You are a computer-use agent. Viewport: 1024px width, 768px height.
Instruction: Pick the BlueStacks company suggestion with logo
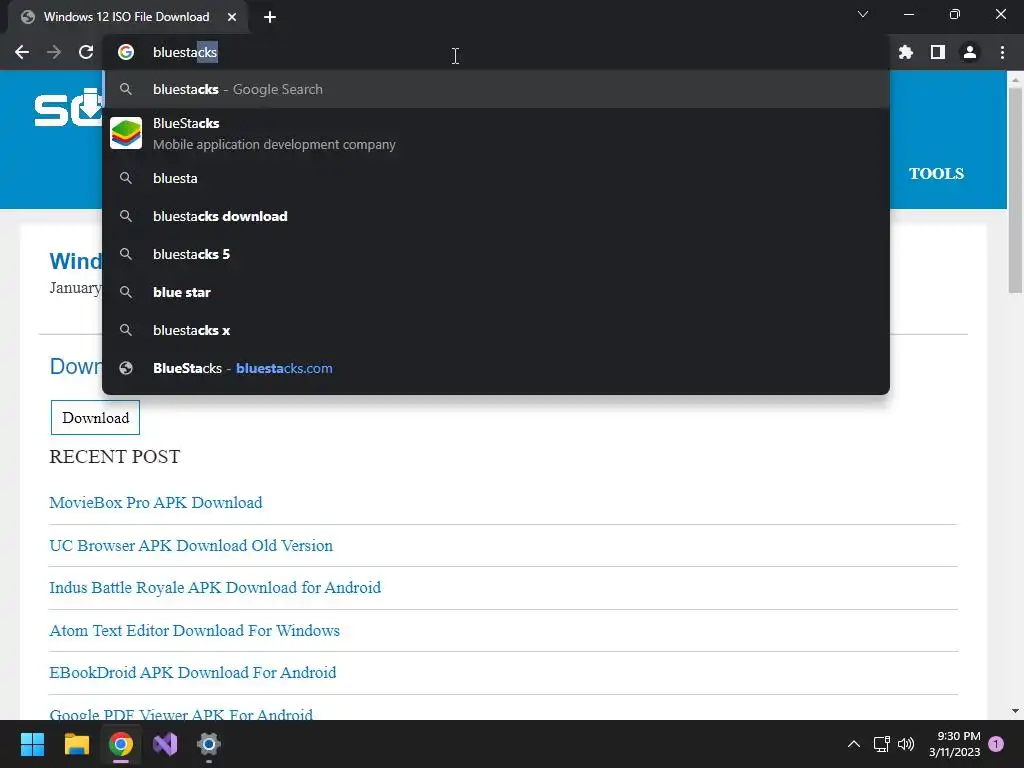(x=496, y=133)
